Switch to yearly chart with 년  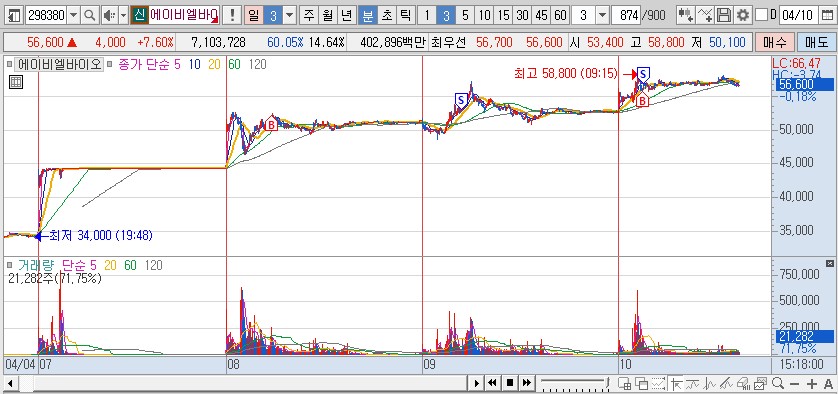[x=346, y=15]
